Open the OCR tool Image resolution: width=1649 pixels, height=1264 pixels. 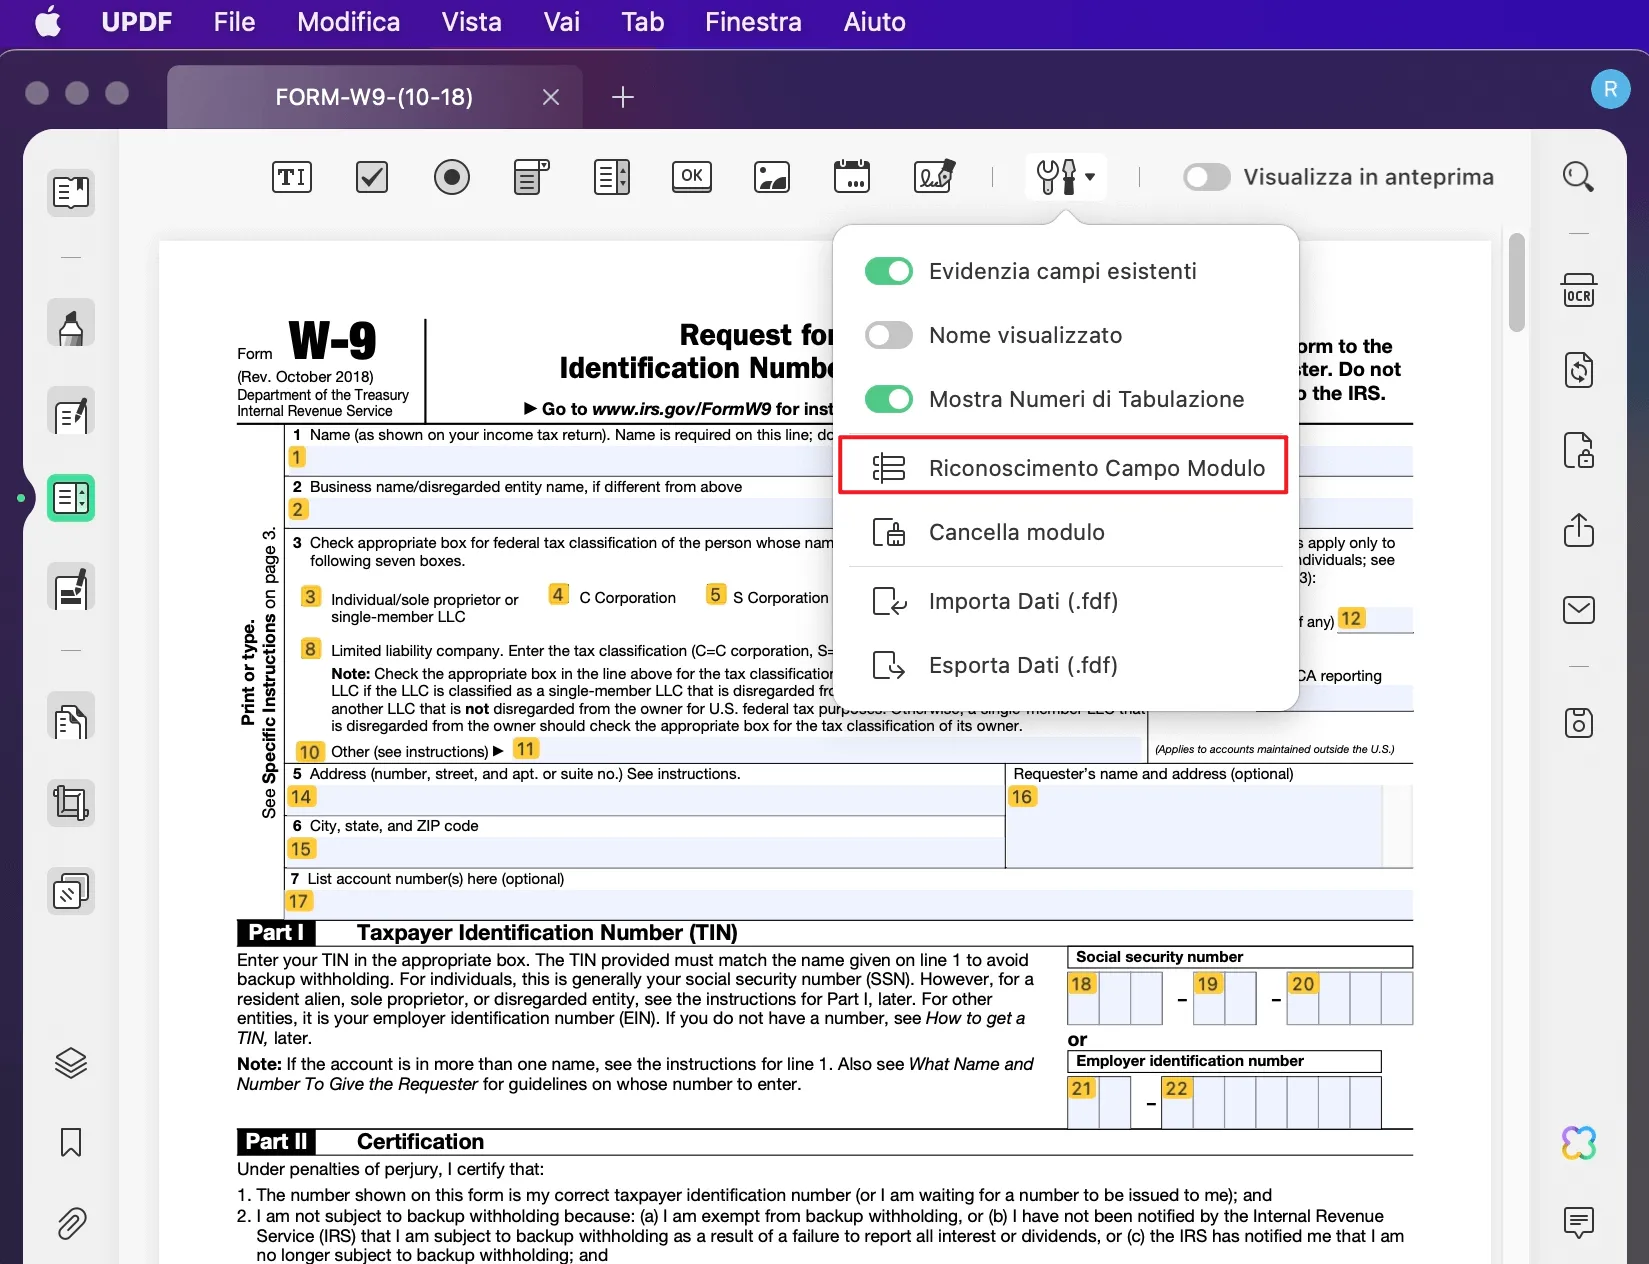coord(1579,291)
